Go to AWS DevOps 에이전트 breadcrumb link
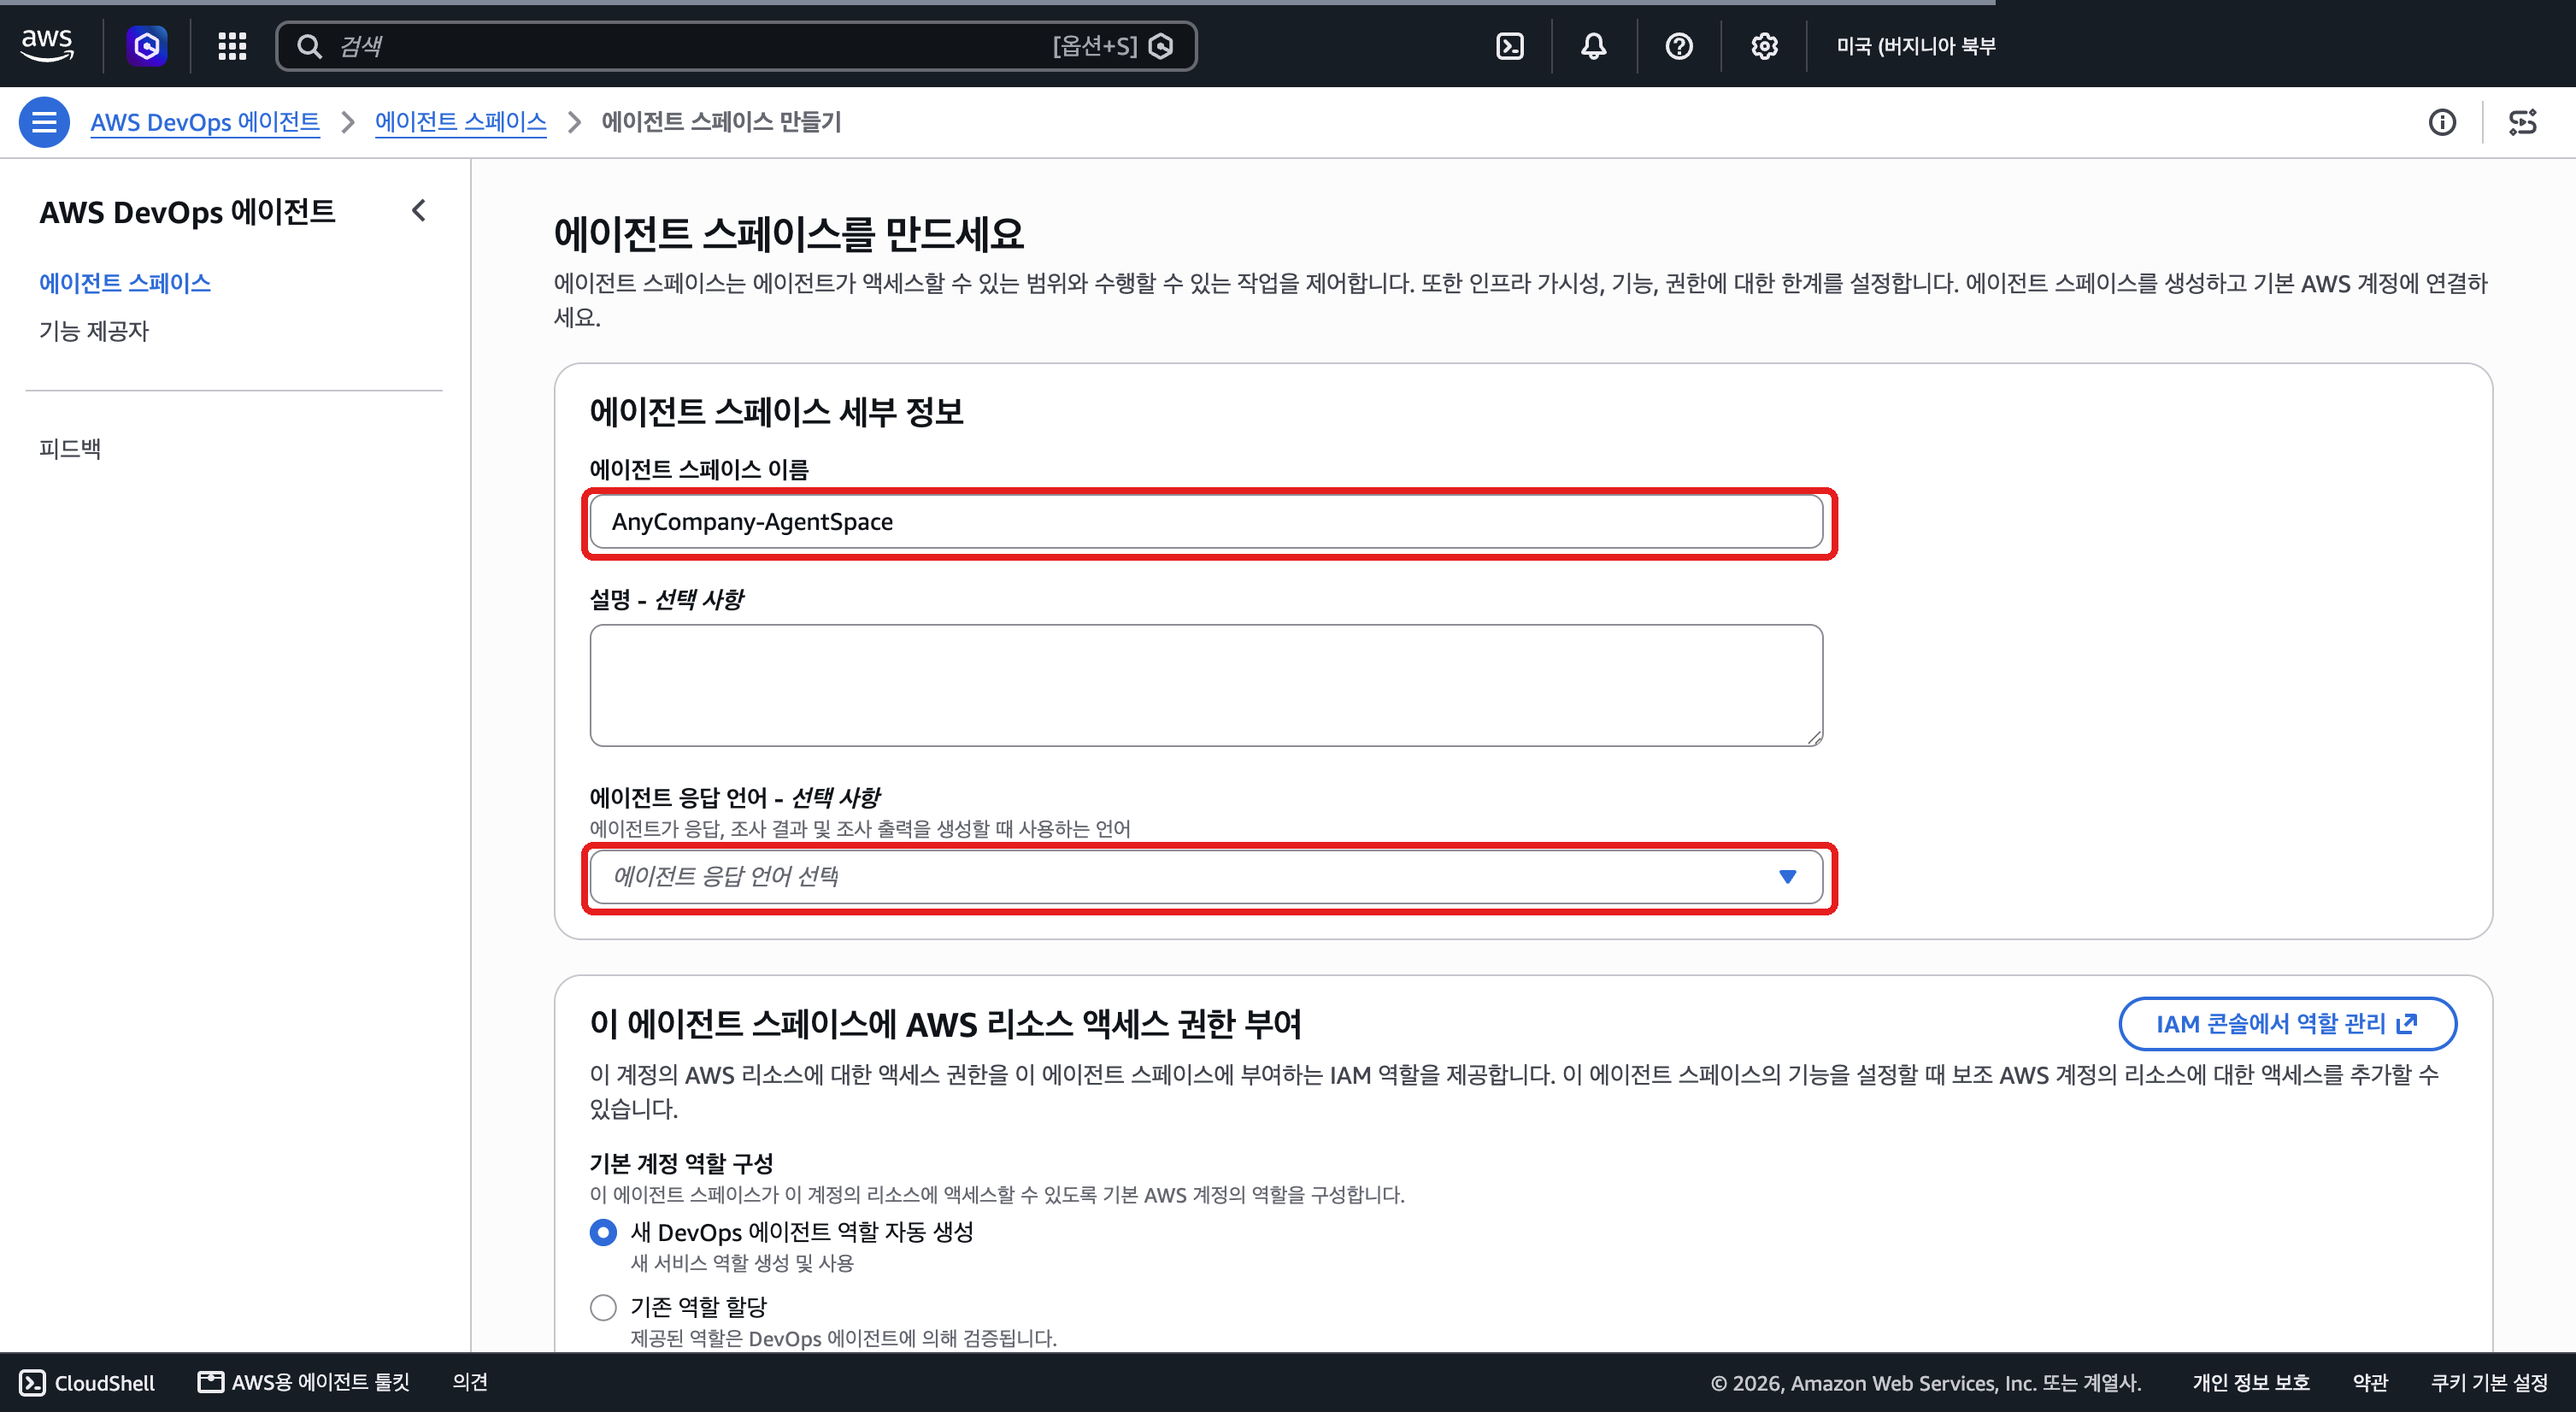 [x=205, y=122]
